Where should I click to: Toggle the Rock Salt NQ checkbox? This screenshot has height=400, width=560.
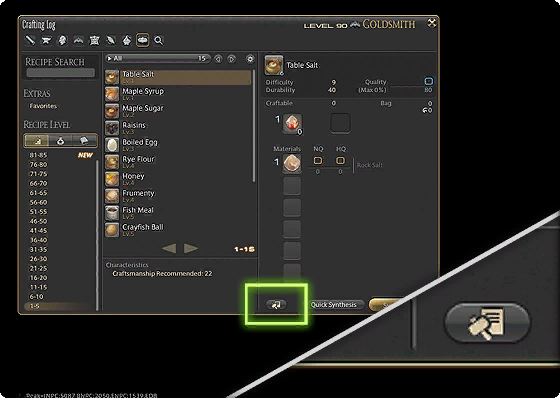coord(318,160)
